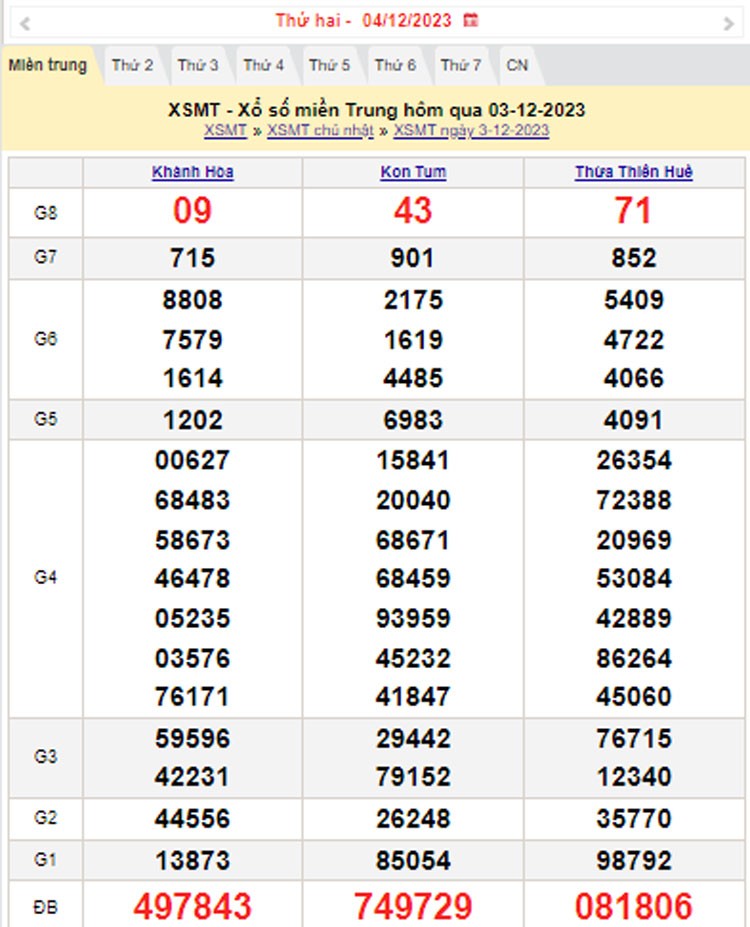Click the previous day left arrow
The height and width of the screenshot is (927, 750).
coord(24,22)
